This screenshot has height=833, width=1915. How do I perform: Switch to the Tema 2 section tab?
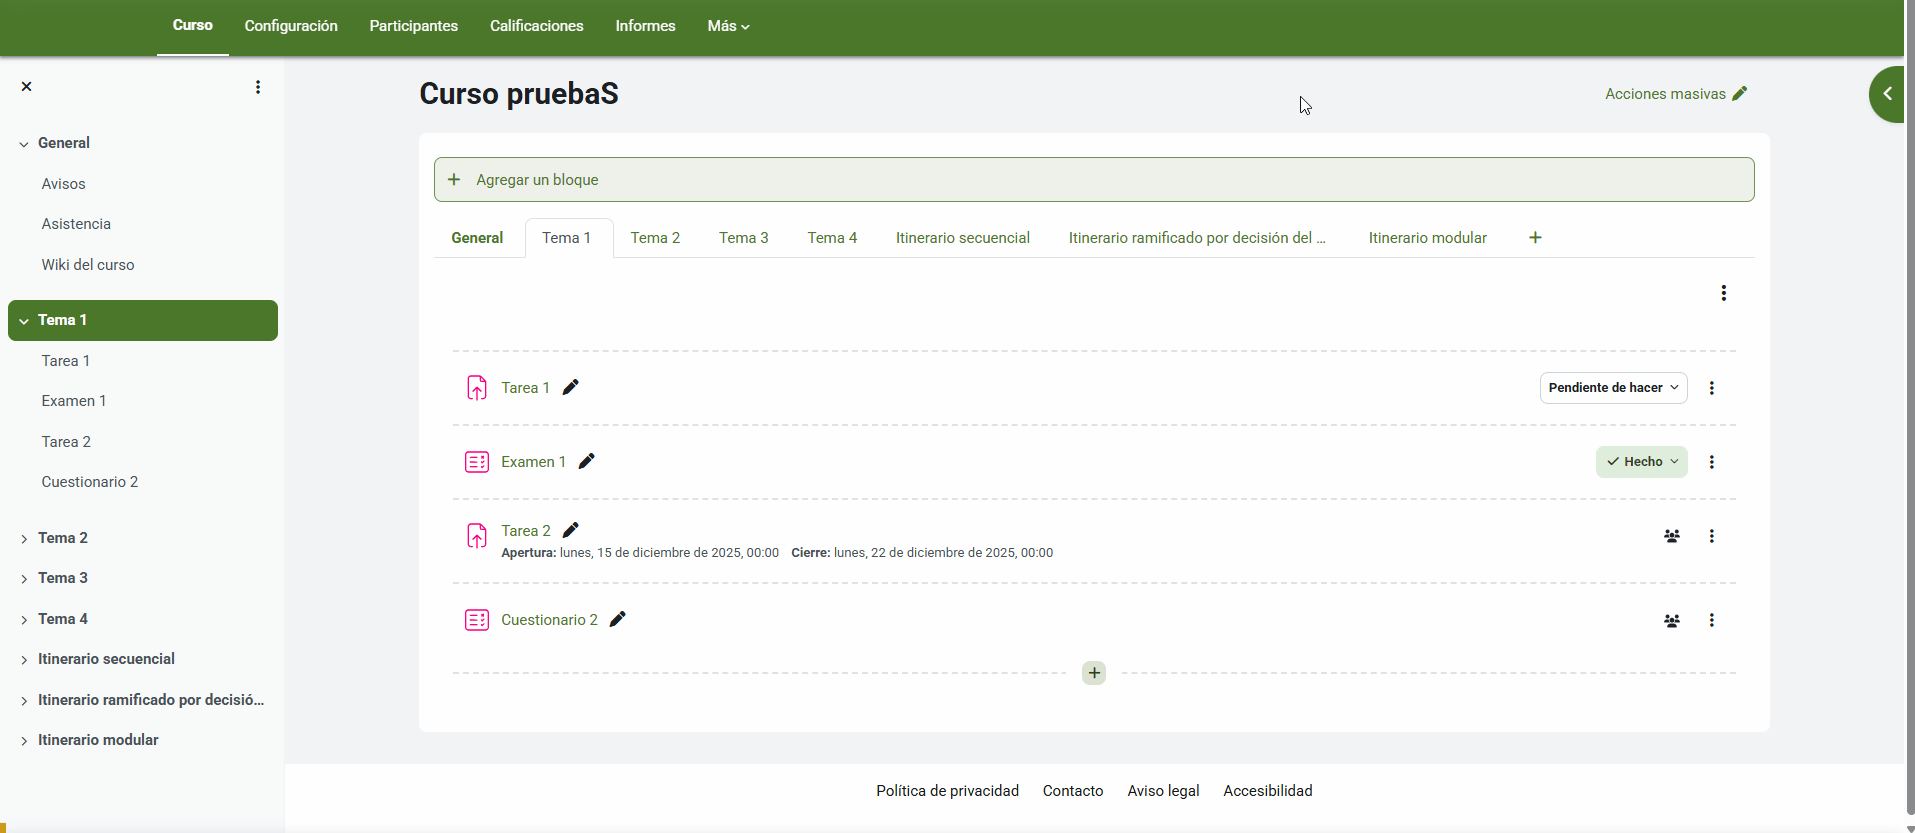pyautogui.click(x=655, y=238)
